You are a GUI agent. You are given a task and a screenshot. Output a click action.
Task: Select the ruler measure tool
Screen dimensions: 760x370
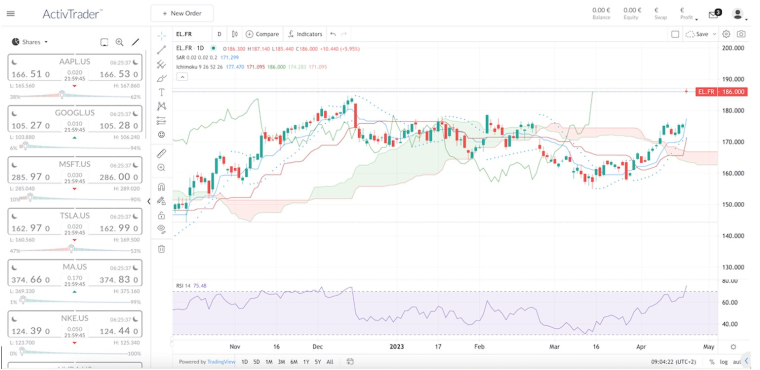(162, 154)
